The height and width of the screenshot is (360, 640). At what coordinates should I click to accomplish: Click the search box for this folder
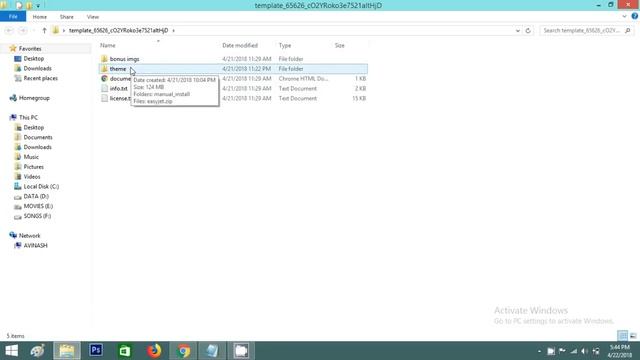(587, 31)
